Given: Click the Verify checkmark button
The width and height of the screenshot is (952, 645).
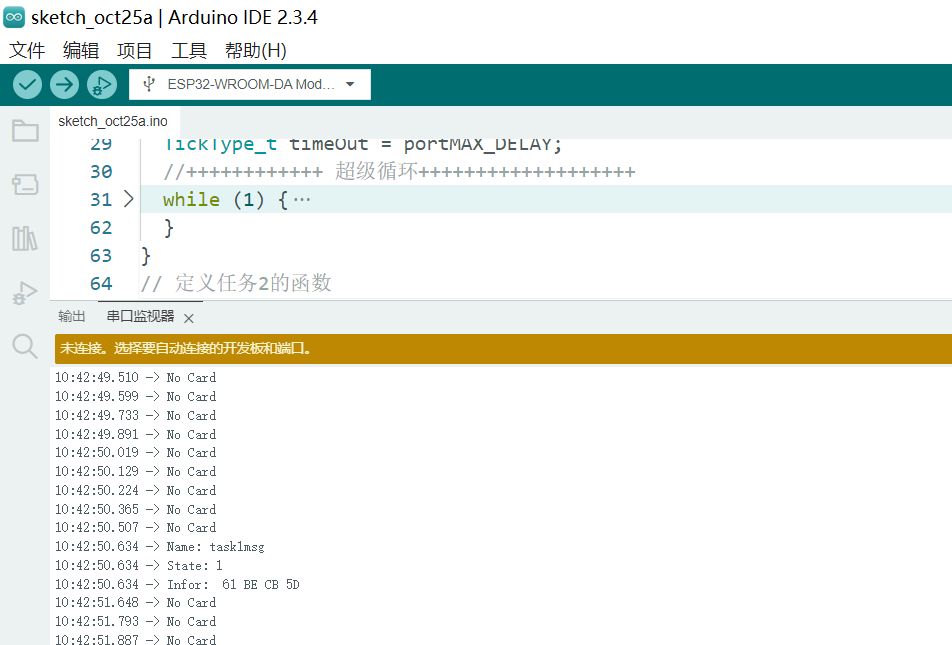Looking at the screenshot, I should pos(27,84).
